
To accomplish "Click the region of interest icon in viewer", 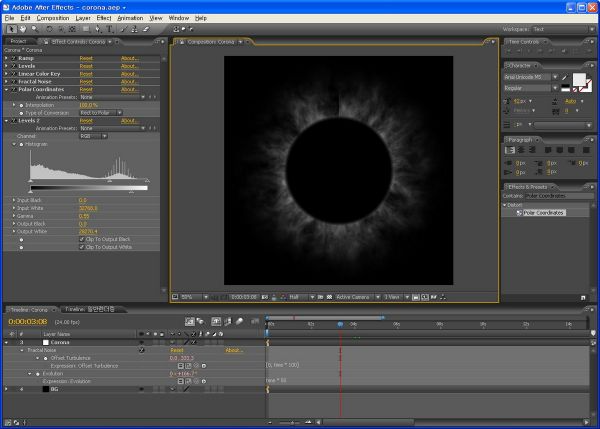I will (x=321, y=297).
